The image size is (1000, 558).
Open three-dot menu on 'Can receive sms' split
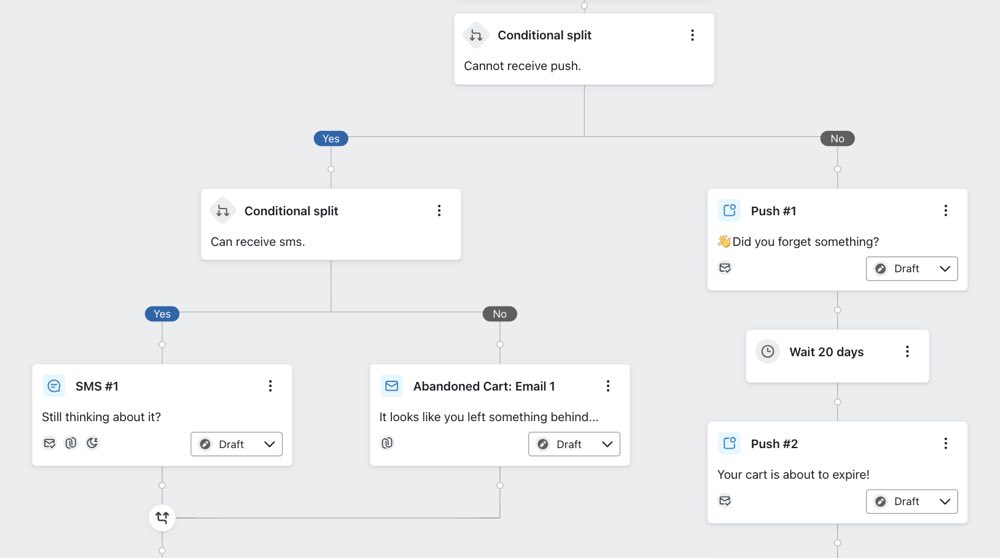click(x=439, y=211)
